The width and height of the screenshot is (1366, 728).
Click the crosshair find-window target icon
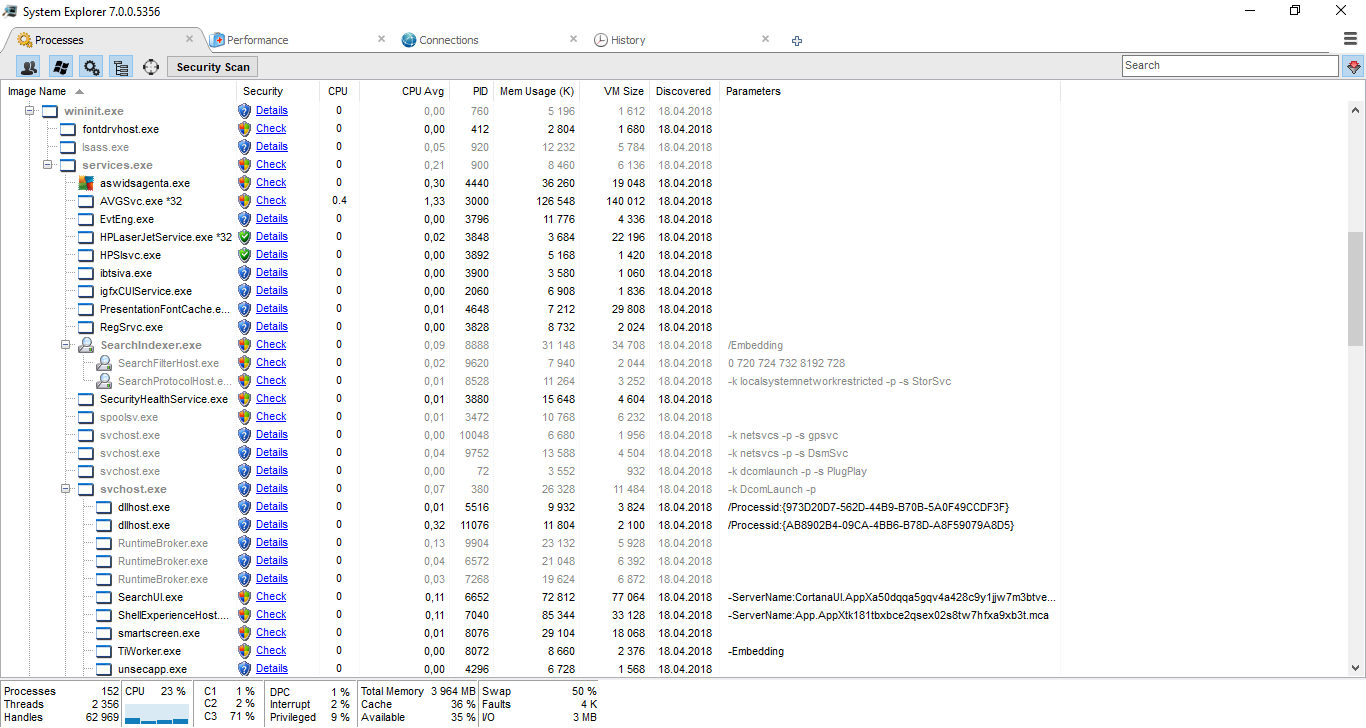151,67
